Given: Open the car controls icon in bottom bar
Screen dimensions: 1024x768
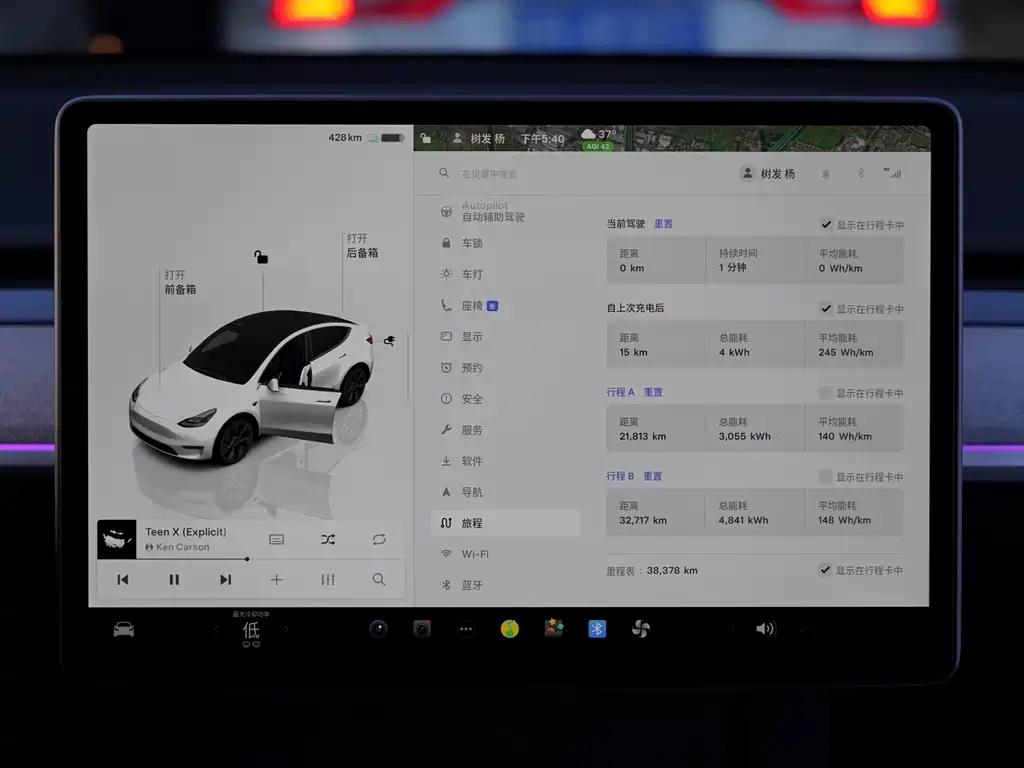Looking at the screenshot, I should pos(124,629).
